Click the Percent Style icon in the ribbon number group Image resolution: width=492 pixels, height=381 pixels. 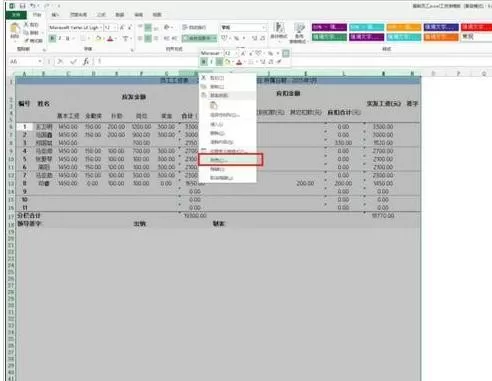(236, 38)
